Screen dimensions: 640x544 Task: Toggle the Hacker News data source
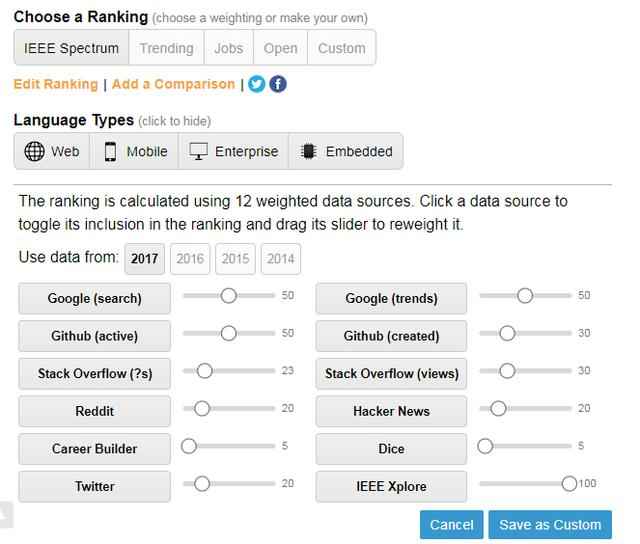[x=391, y=411]
